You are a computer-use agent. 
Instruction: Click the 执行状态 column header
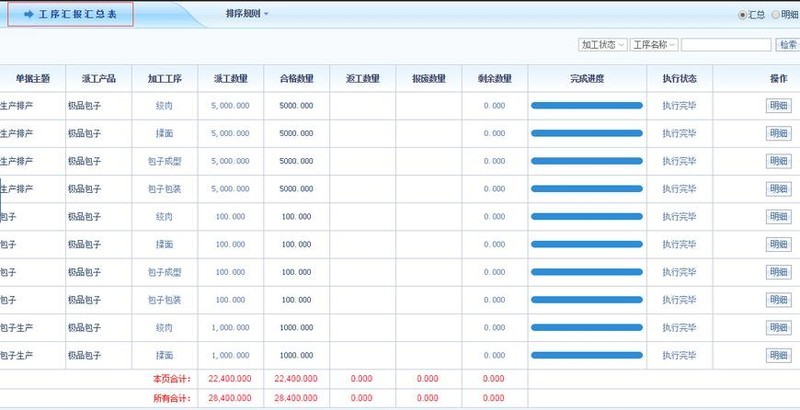tap(680, 79)
